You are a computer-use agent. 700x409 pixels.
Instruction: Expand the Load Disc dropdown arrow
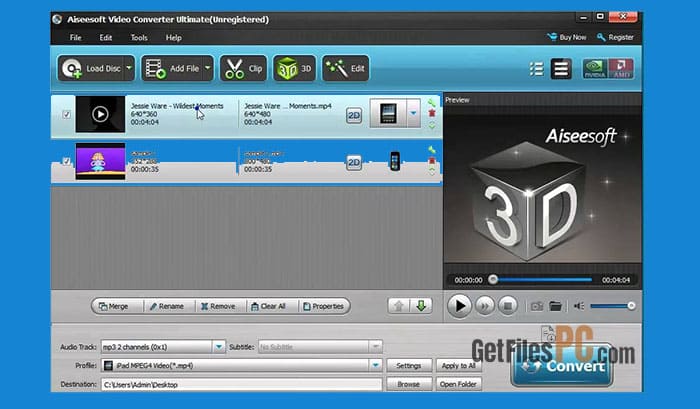coord(129,68)
